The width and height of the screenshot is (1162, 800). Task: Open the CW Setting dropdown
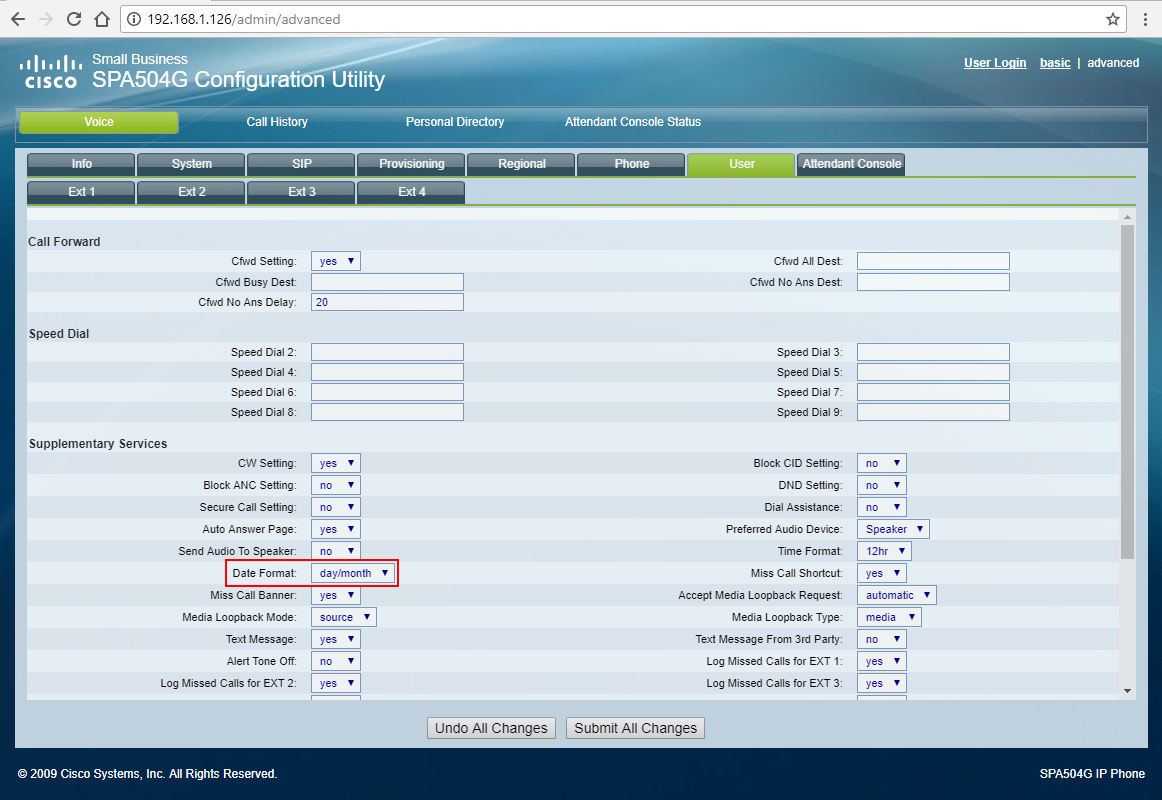click(336, 463)
